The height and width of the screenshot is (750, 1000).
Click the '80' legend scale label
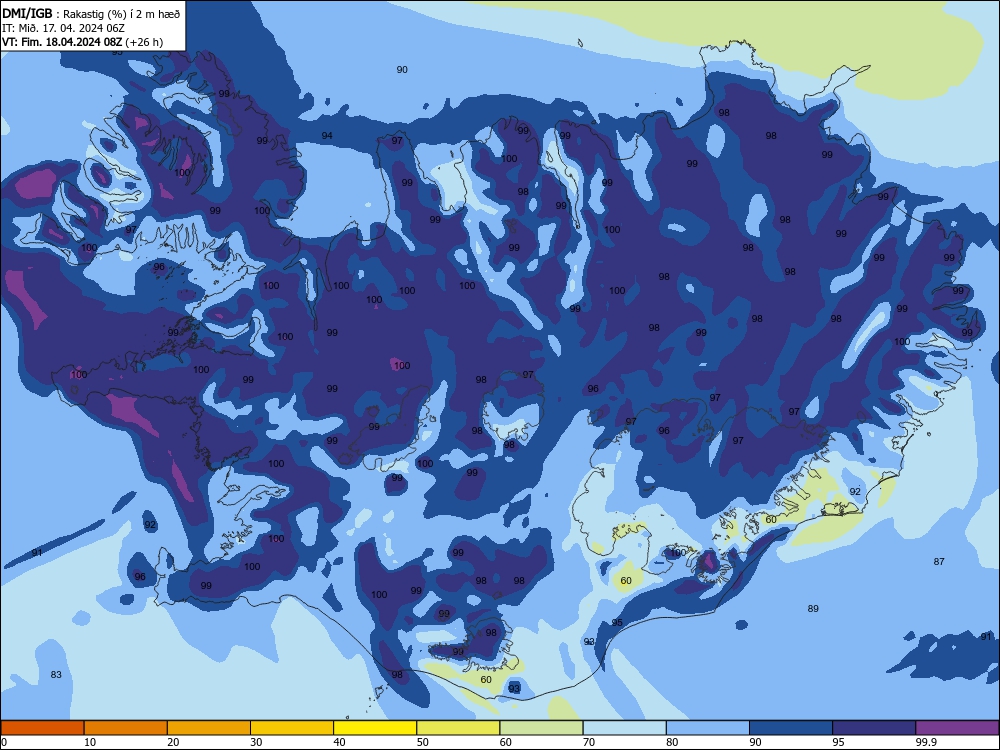[672, 742]
